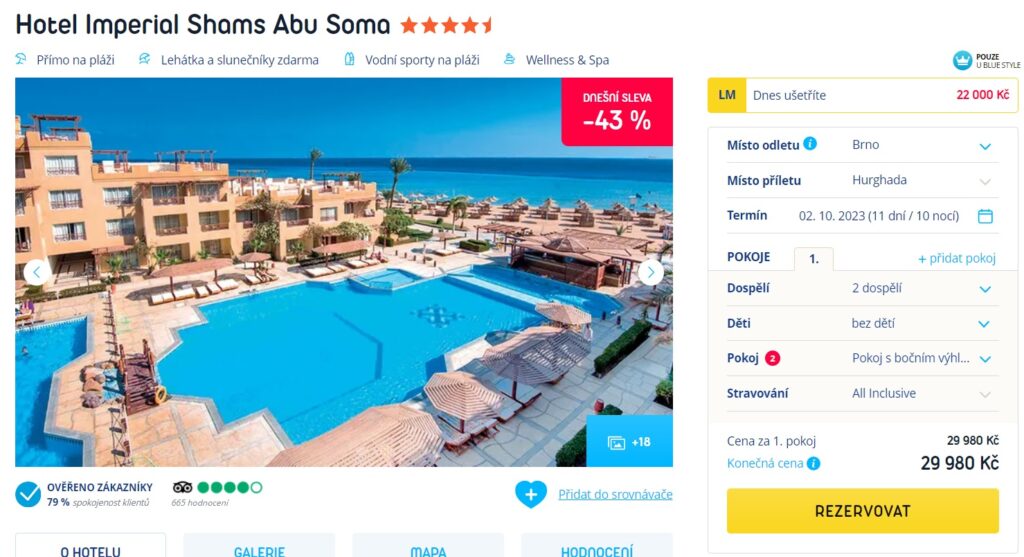Click the info icon beside Místo odletu
The width and height of the screenshot is (1024, 557).
[810, 144]
